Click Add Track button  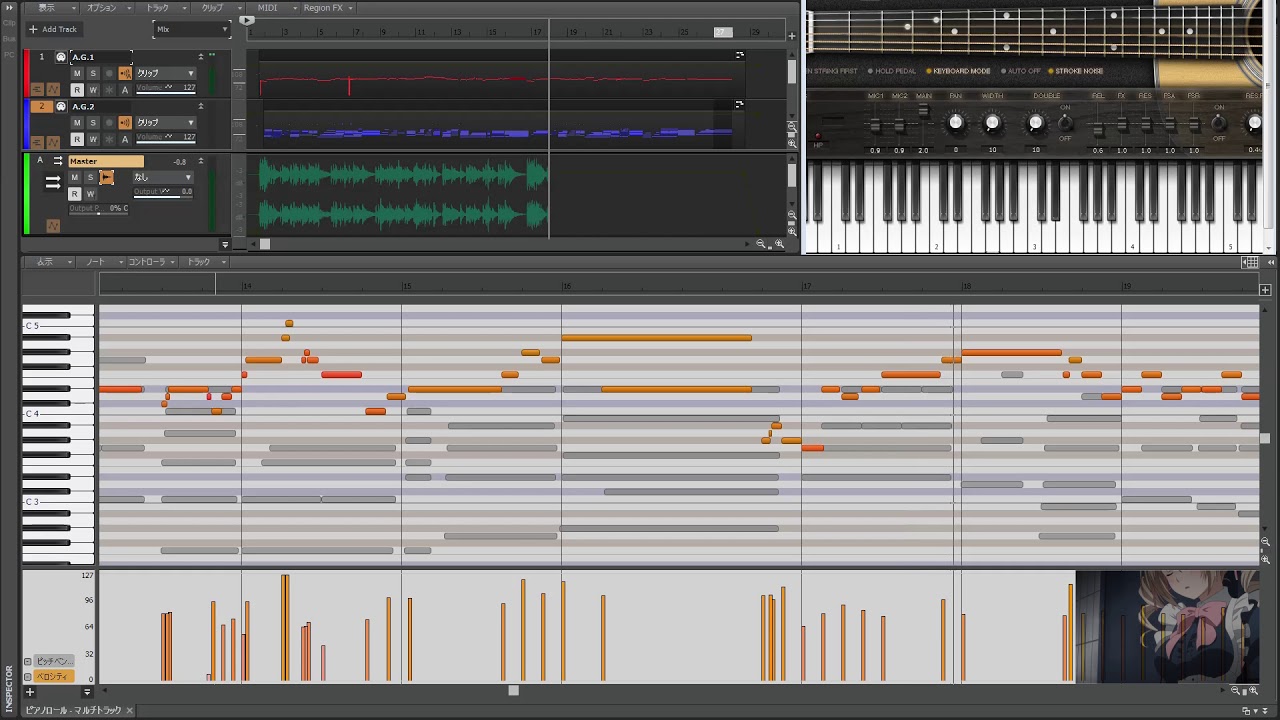53,29
